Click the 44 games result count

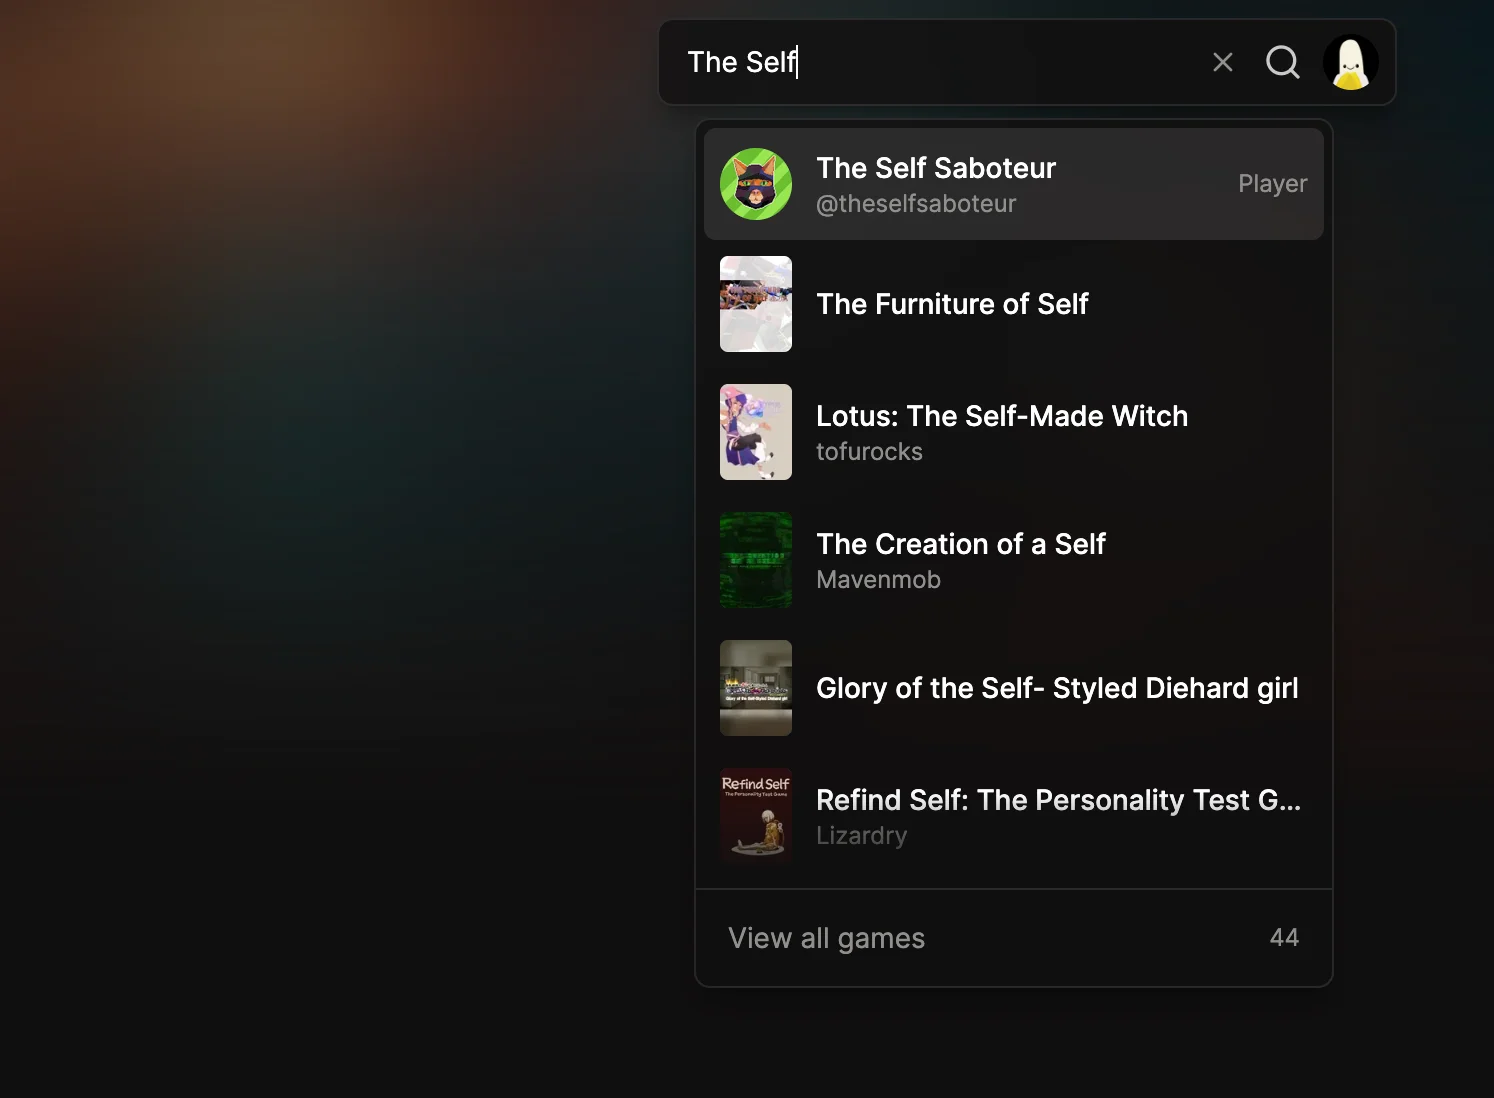[x=1284, y=938]
